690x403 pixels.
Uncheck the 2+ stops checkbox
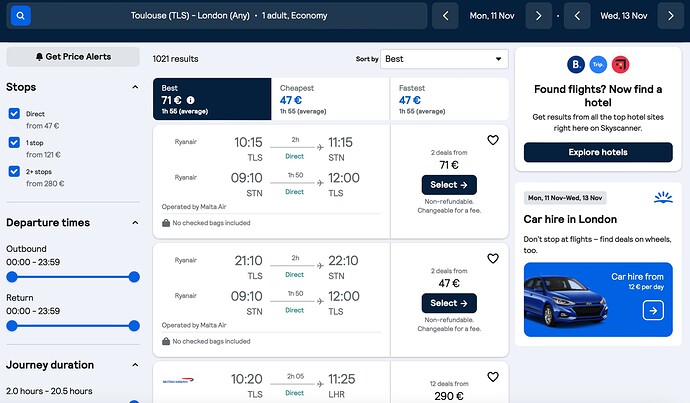click(14, 172)
